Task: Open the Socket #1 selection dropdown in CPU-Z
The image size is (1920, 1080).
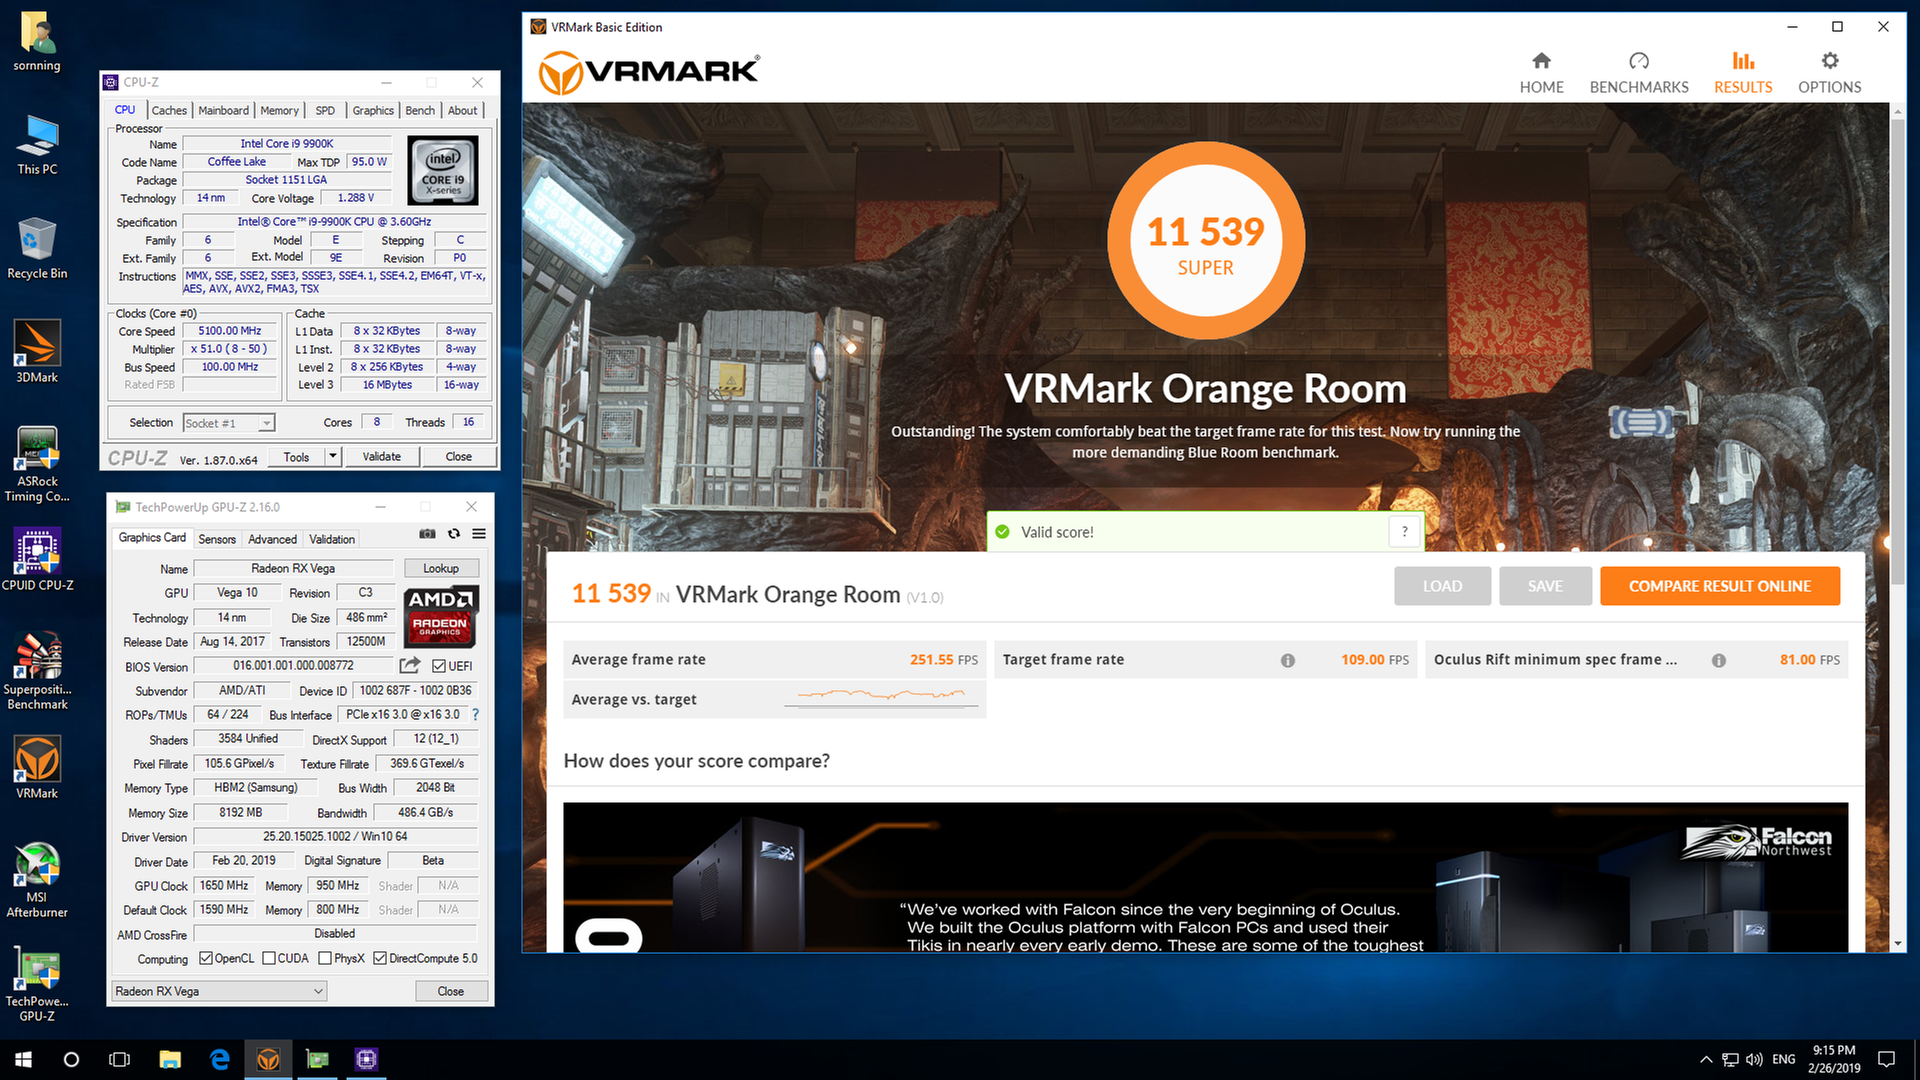Action: pyautogui.click(x=229, y=423)
